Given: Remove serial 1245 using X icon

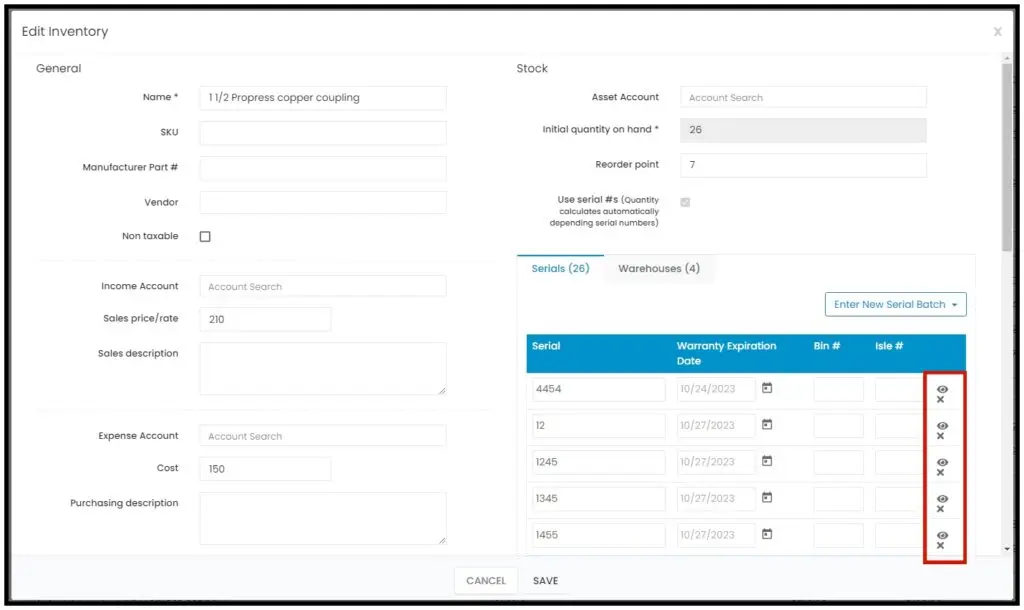Looking at the screenshot, I should [x=940, y=473].
